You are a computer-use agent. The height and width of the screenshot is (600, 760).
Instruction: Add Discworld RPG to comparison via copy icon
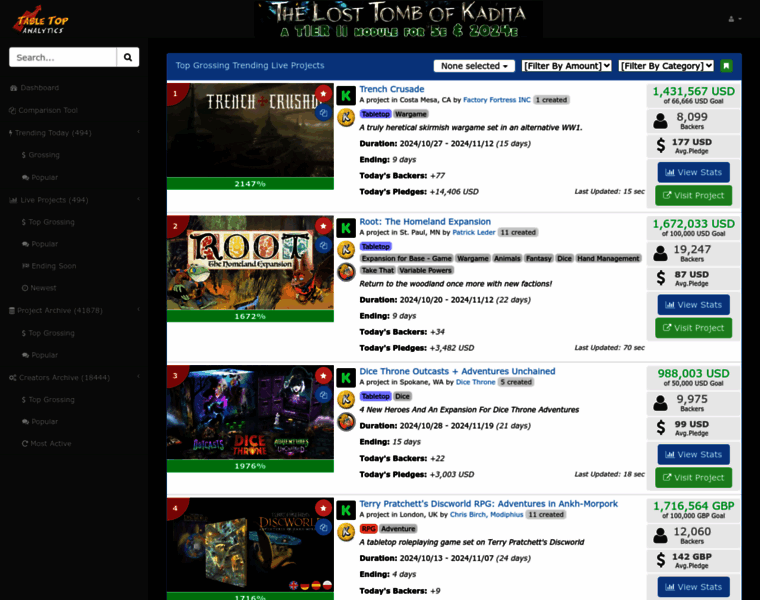pos(323,527)
